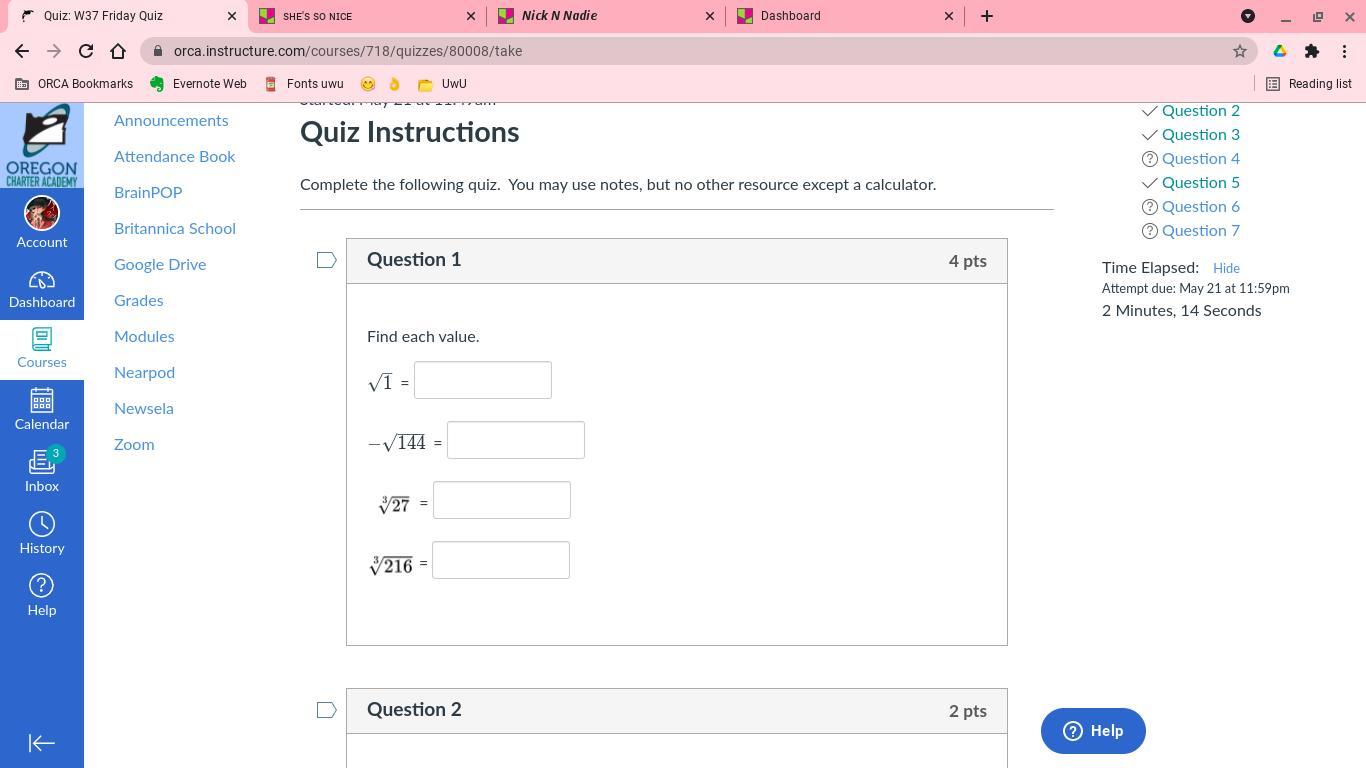This screenshot has height=768, width=1366.
Task: Open the Reading list panel
Action: tap(1309, 84)
